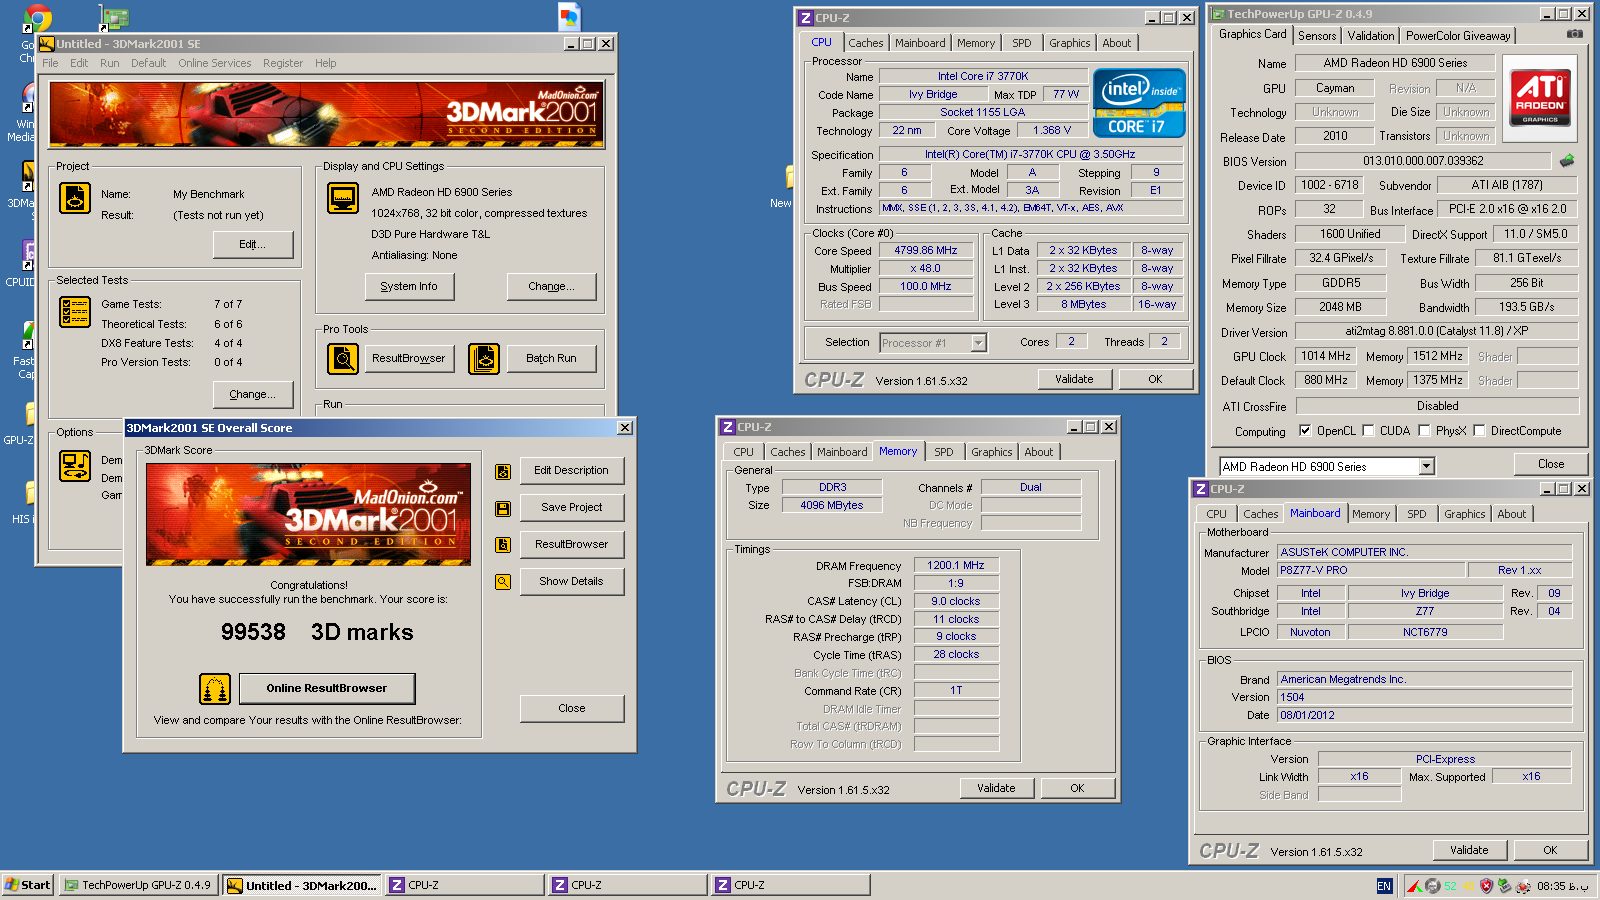Click the Project icon in 3DMark2001

75,198
